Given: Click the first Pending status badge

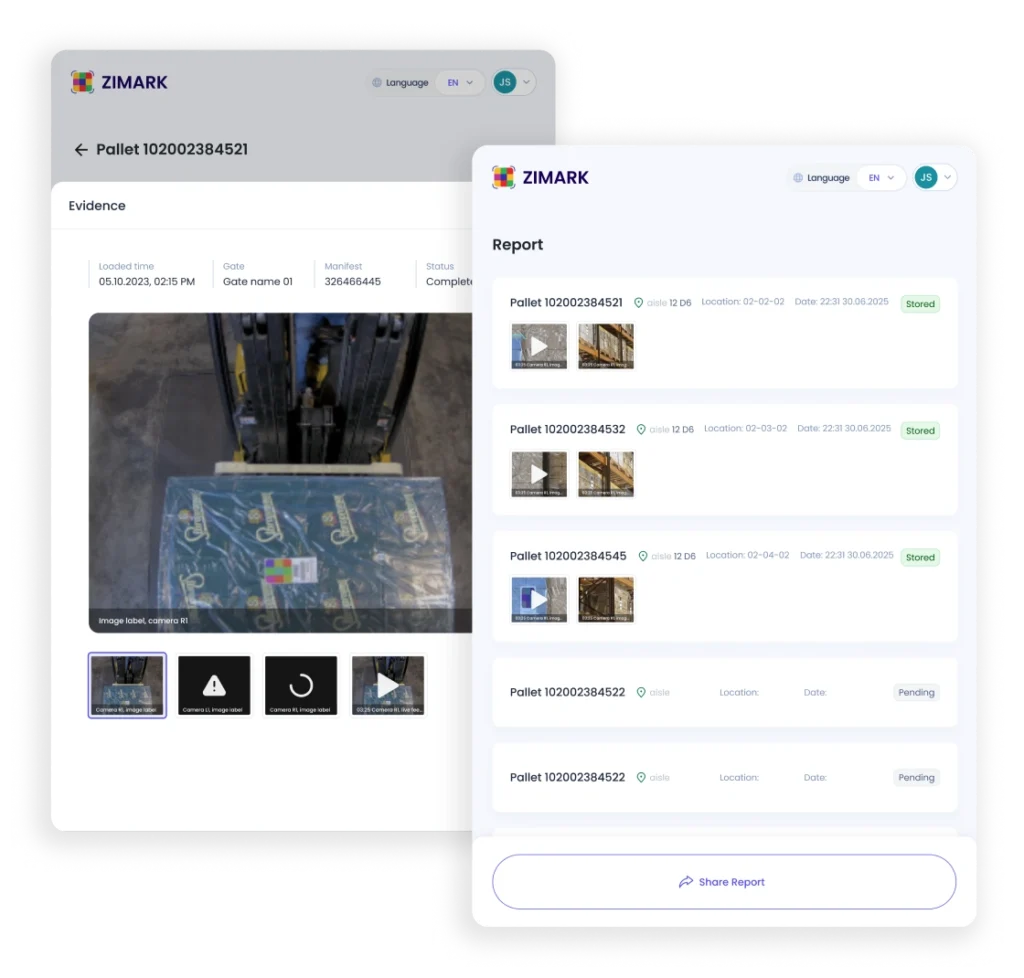Looking at the screenshot, I should (916, 692).
